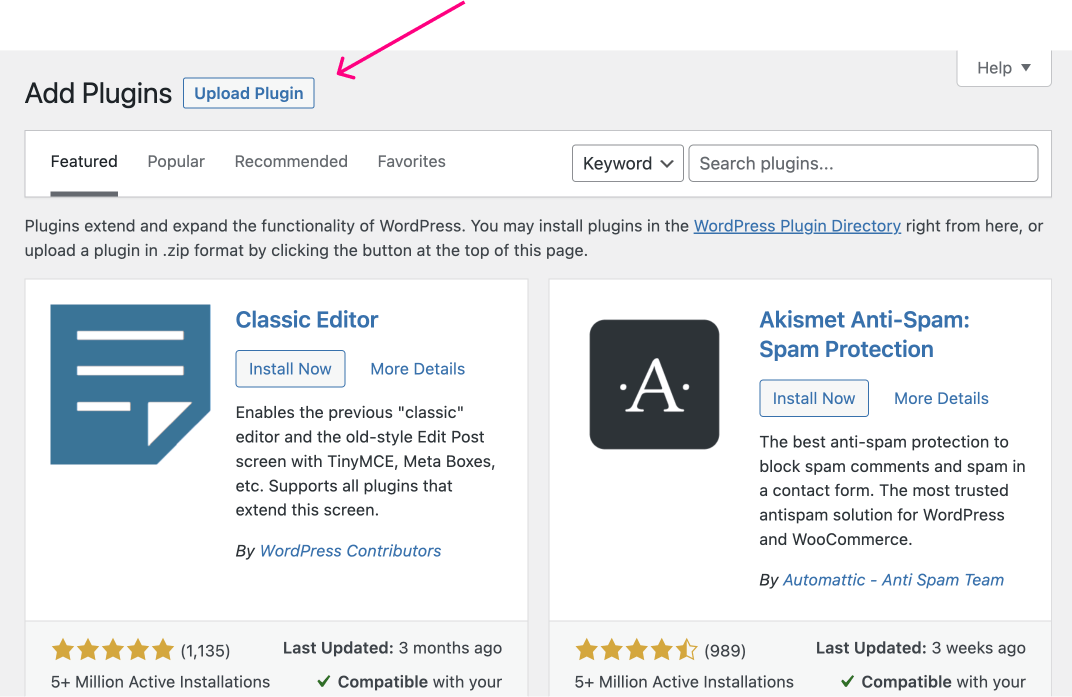Switch to the Popular tab
This screenshot has width=1072, height=697.
[x=176, y=161]
